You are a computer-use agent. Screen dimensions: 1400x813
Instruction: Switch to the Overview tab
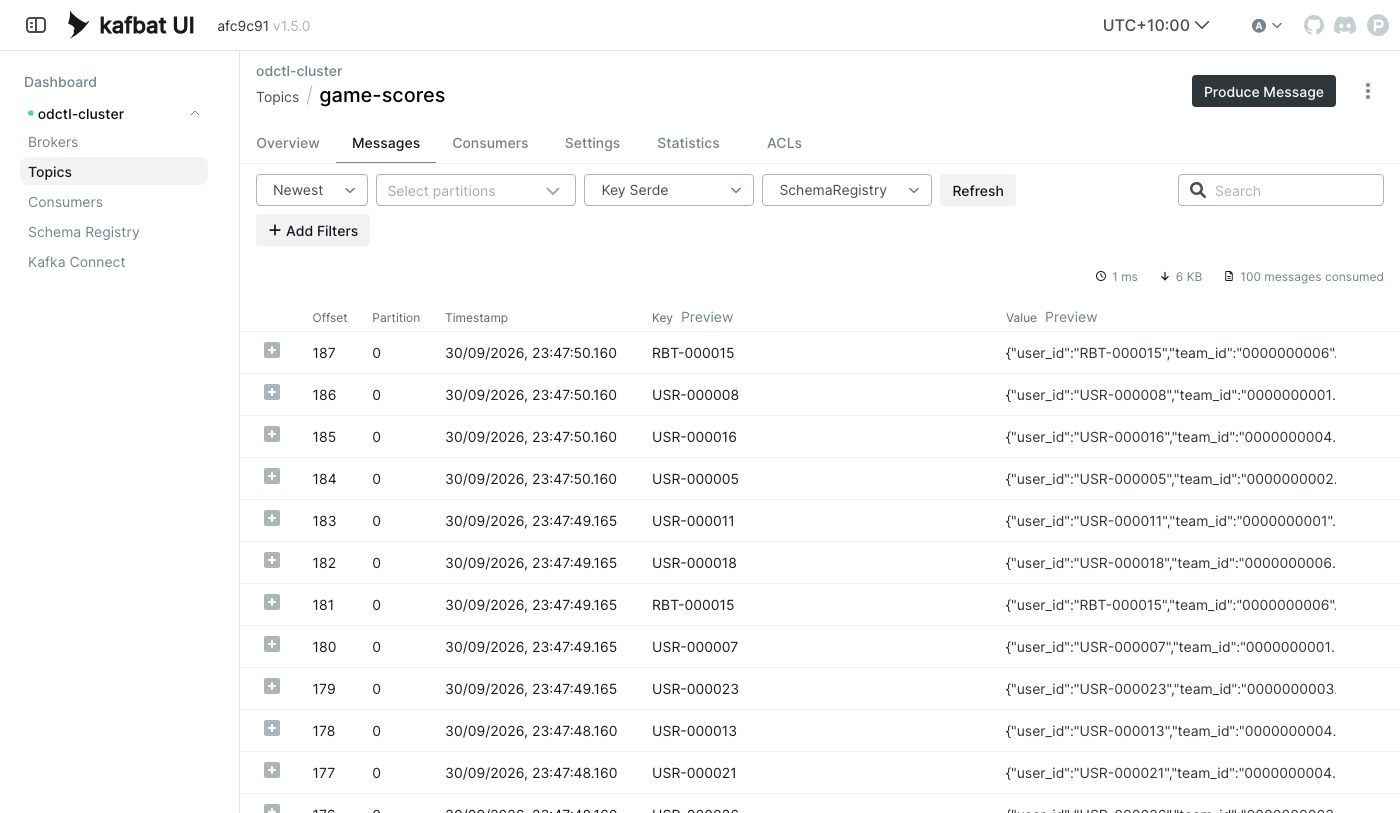[x=288, y=143]
